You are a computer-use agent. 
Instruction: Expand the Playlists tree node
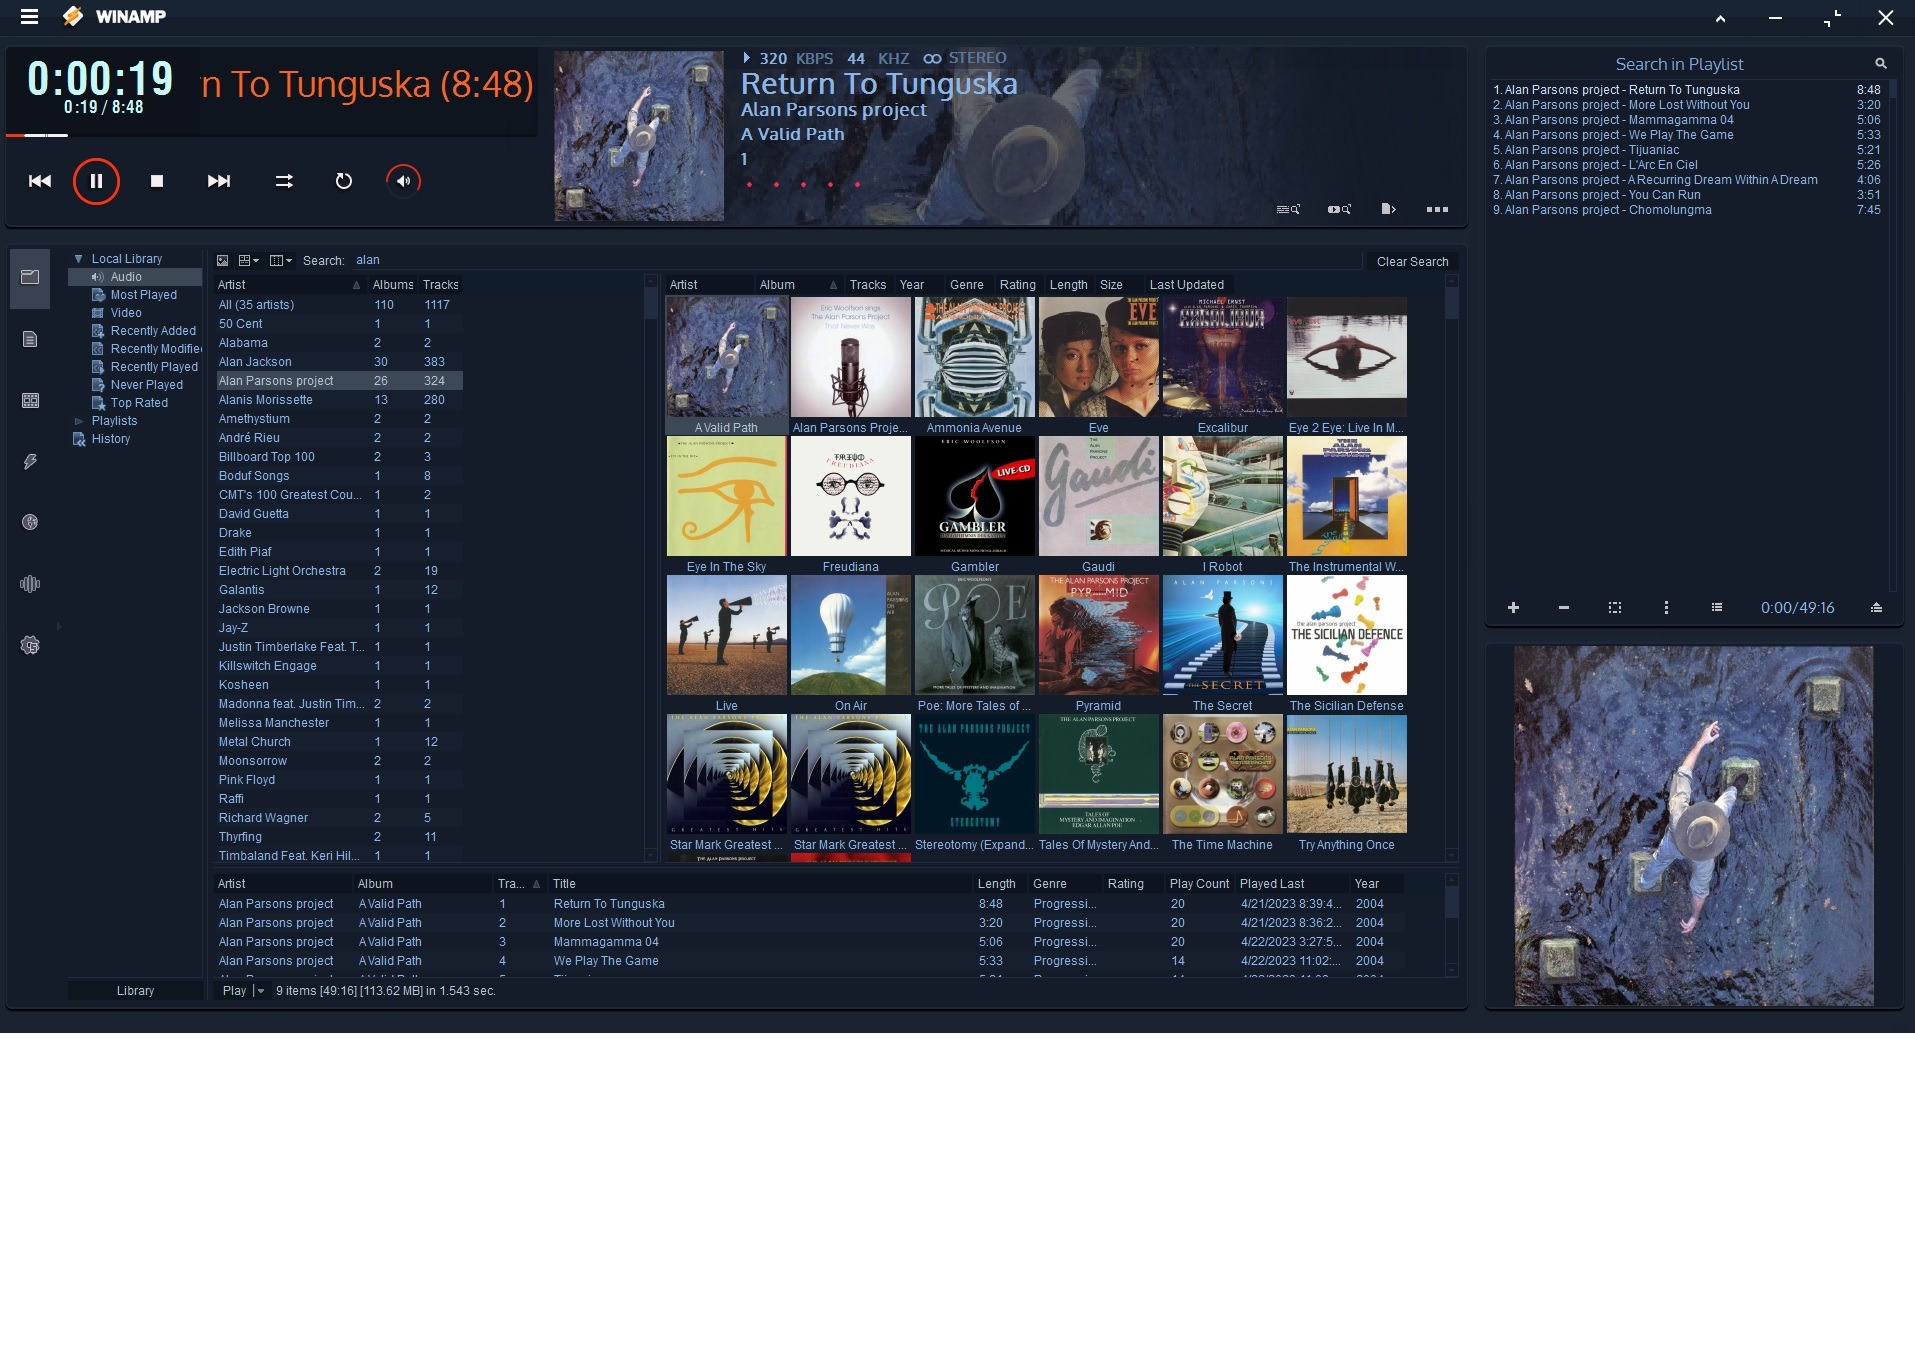[x=78, y=421]
